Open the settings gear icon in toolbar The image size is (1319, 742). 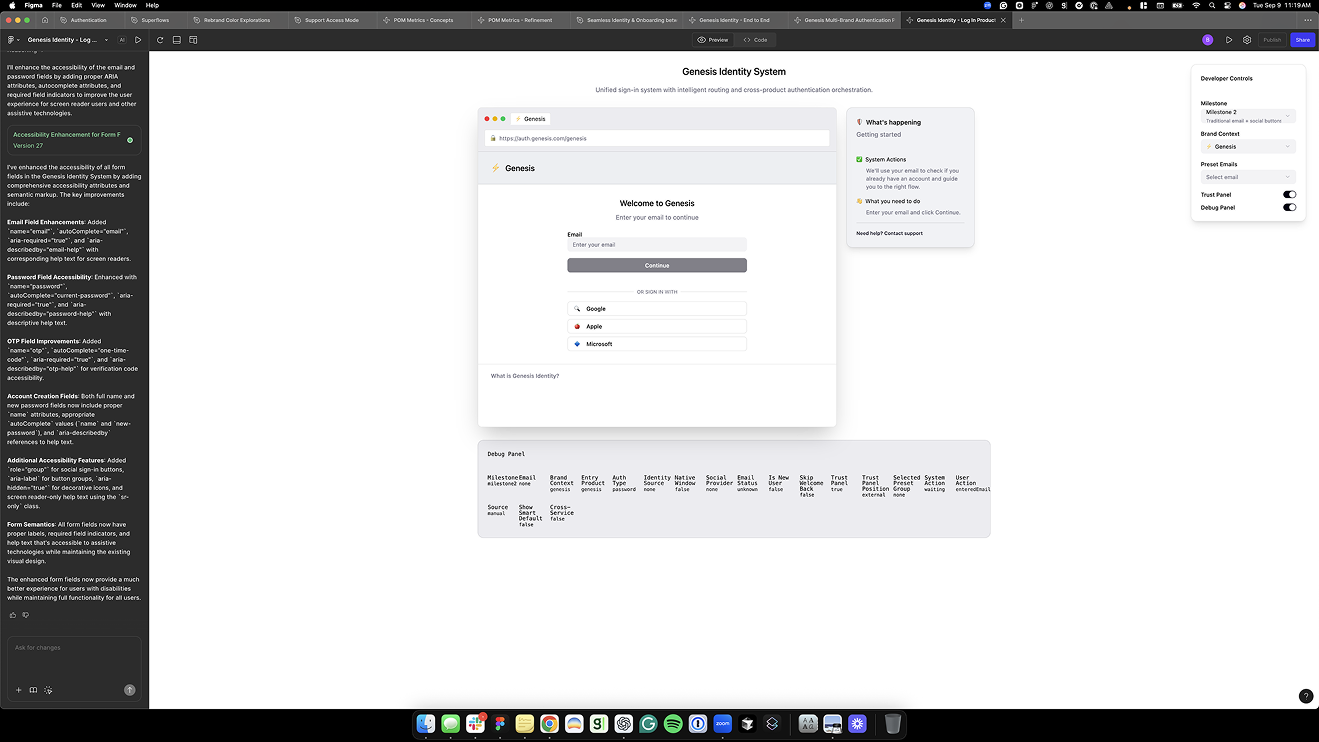click(x=1247, y=40)
